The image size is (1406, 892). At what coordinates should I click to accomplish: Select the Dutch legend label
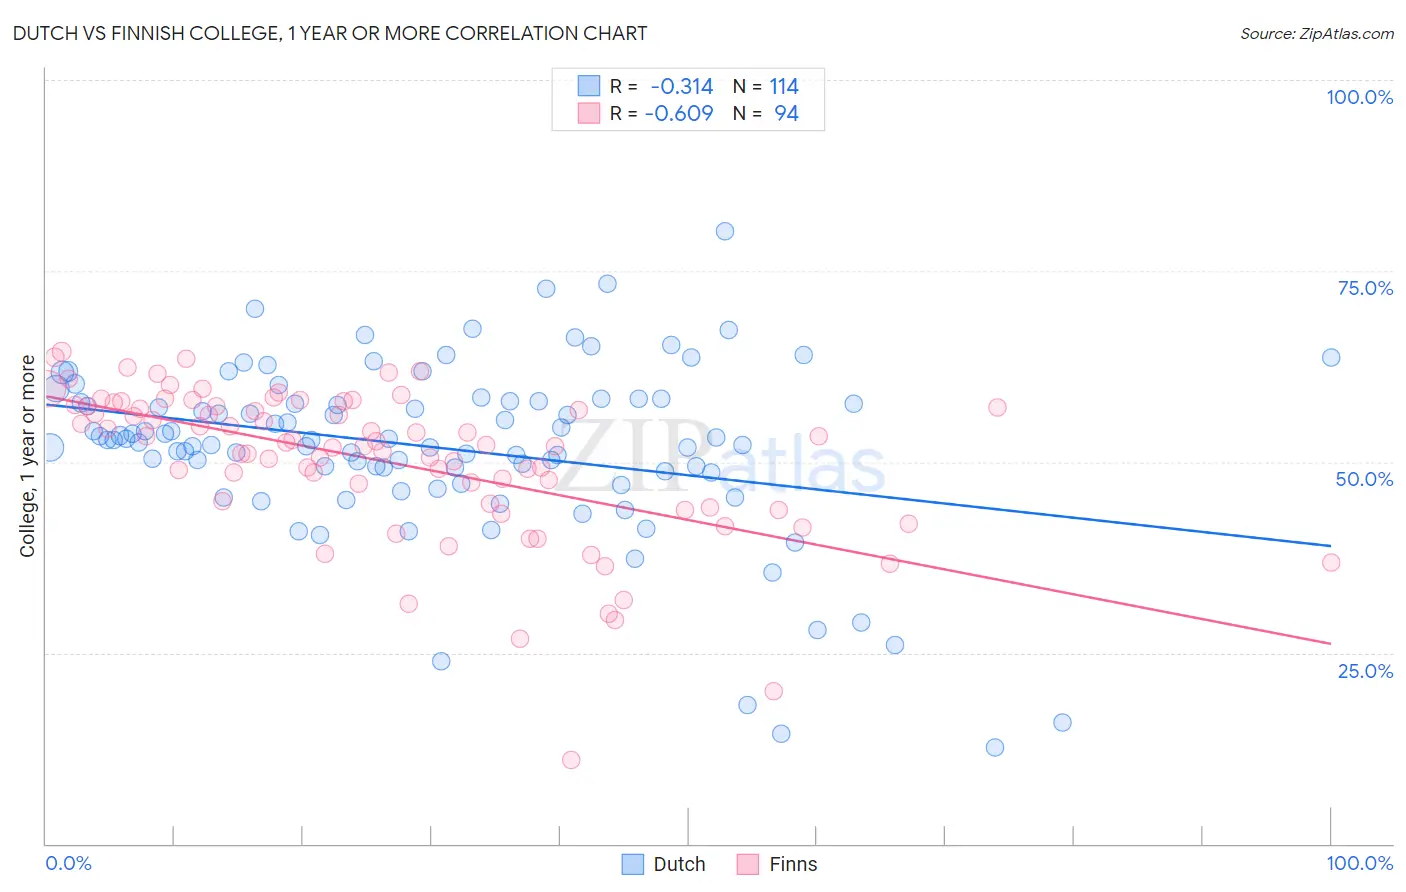(x=679, y=864)
